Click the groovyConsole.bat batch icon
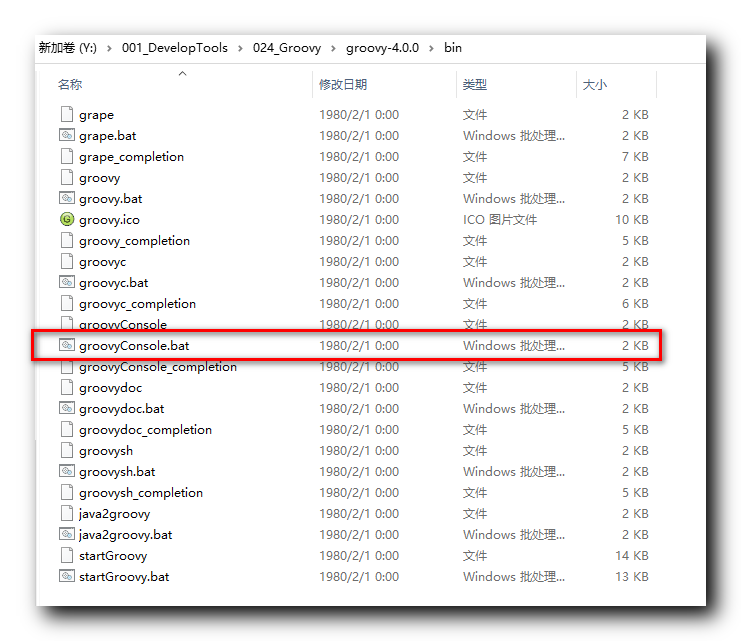The height and width of the screenshot is (641, 741). click(x=67, y=345)
